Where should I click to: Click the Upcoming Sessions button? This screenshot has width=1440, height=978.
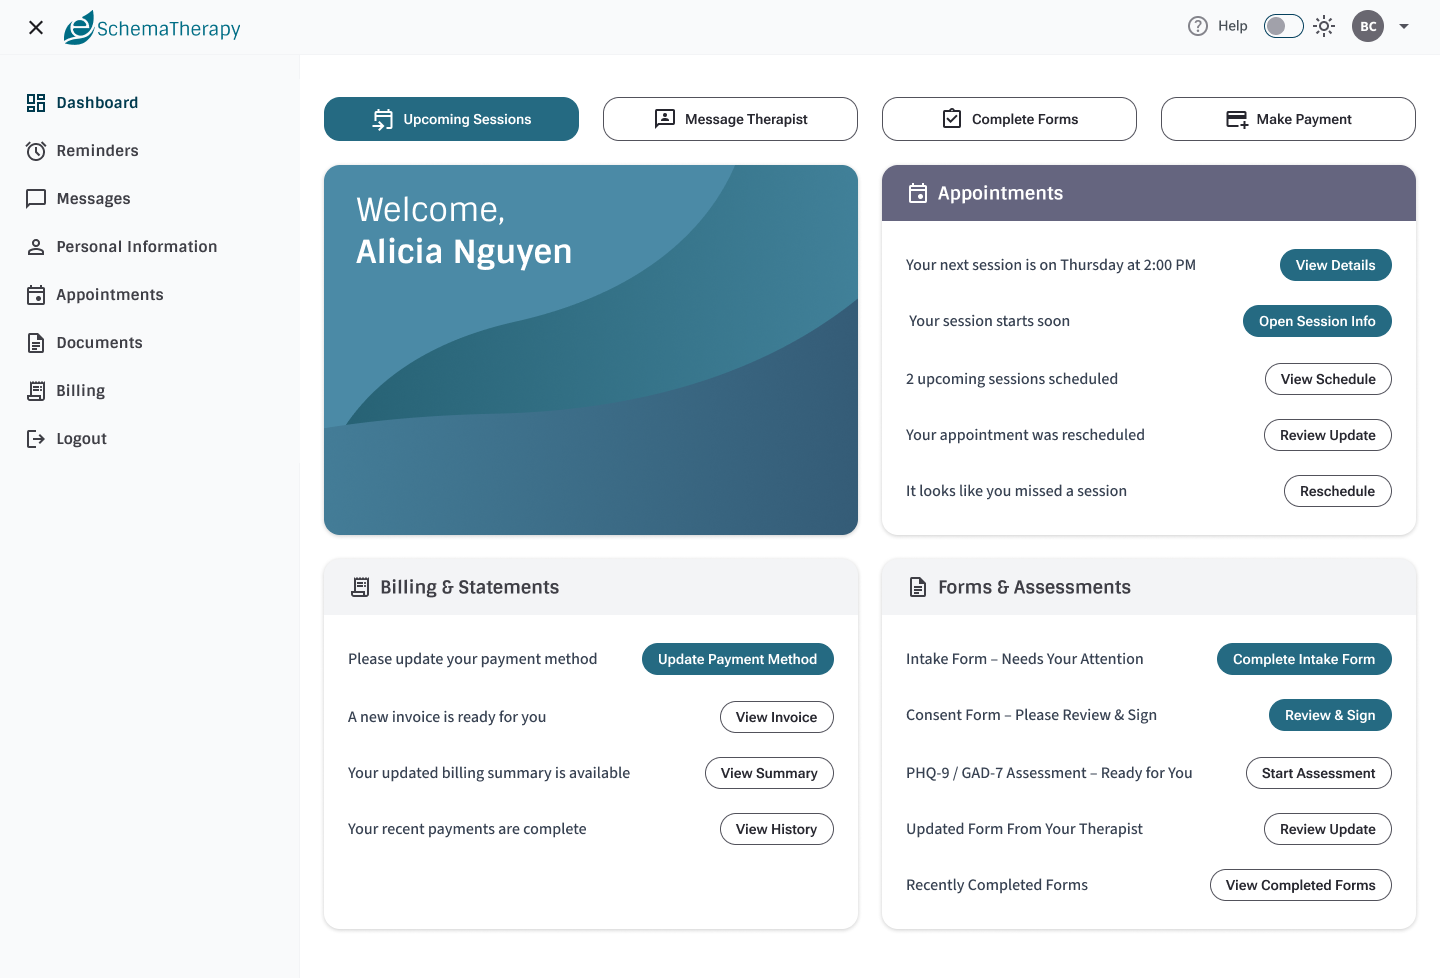click(x=451, y=119)
